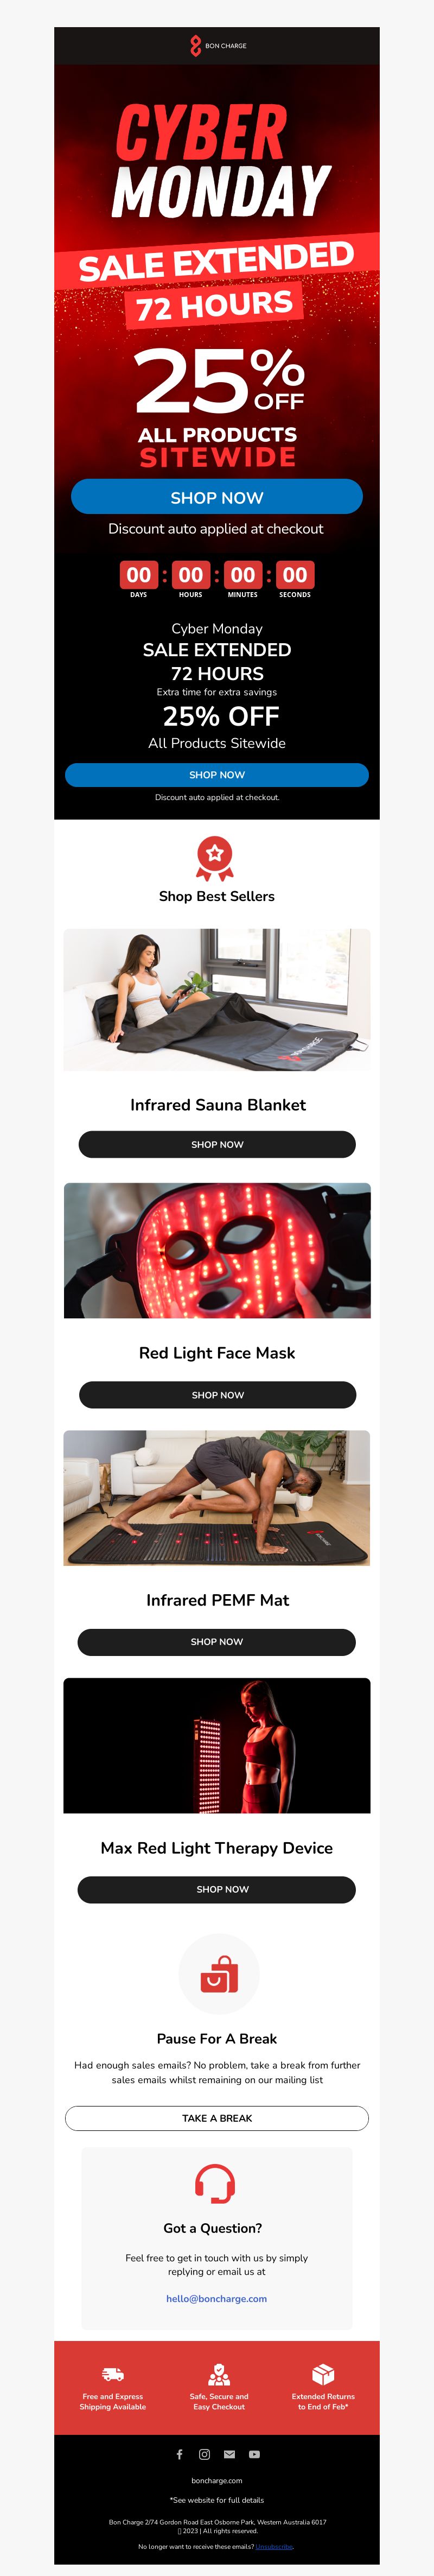Click the Bon Charge logo at top

[x=217, y=45]
